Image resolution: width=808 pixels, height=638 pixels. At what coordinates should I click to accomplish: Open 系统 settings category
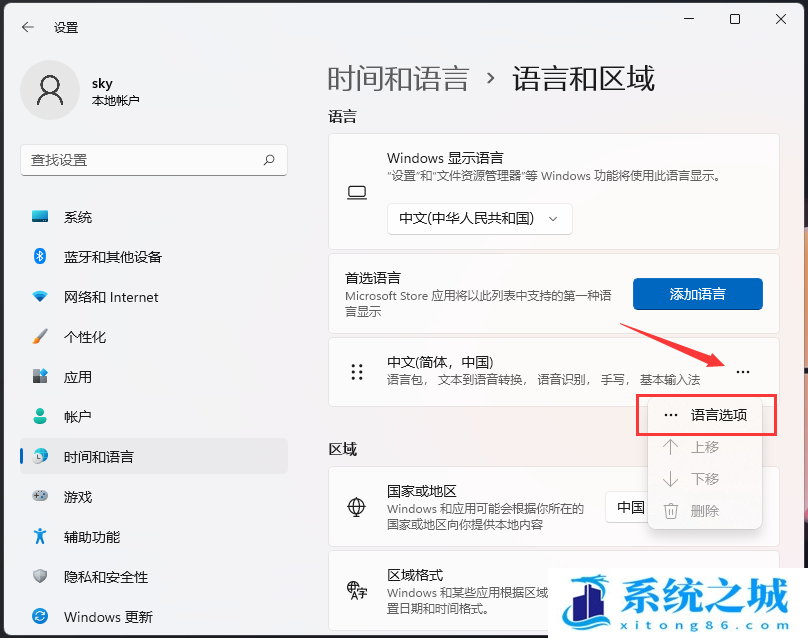coord(154,216)
